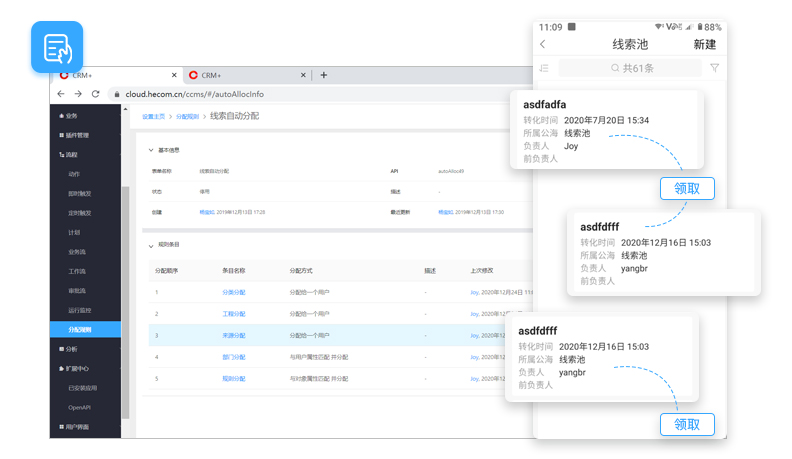Tap the filter funnel icon in mobile app
Screen dimensions: 792x459
click(x=714, y=68)
